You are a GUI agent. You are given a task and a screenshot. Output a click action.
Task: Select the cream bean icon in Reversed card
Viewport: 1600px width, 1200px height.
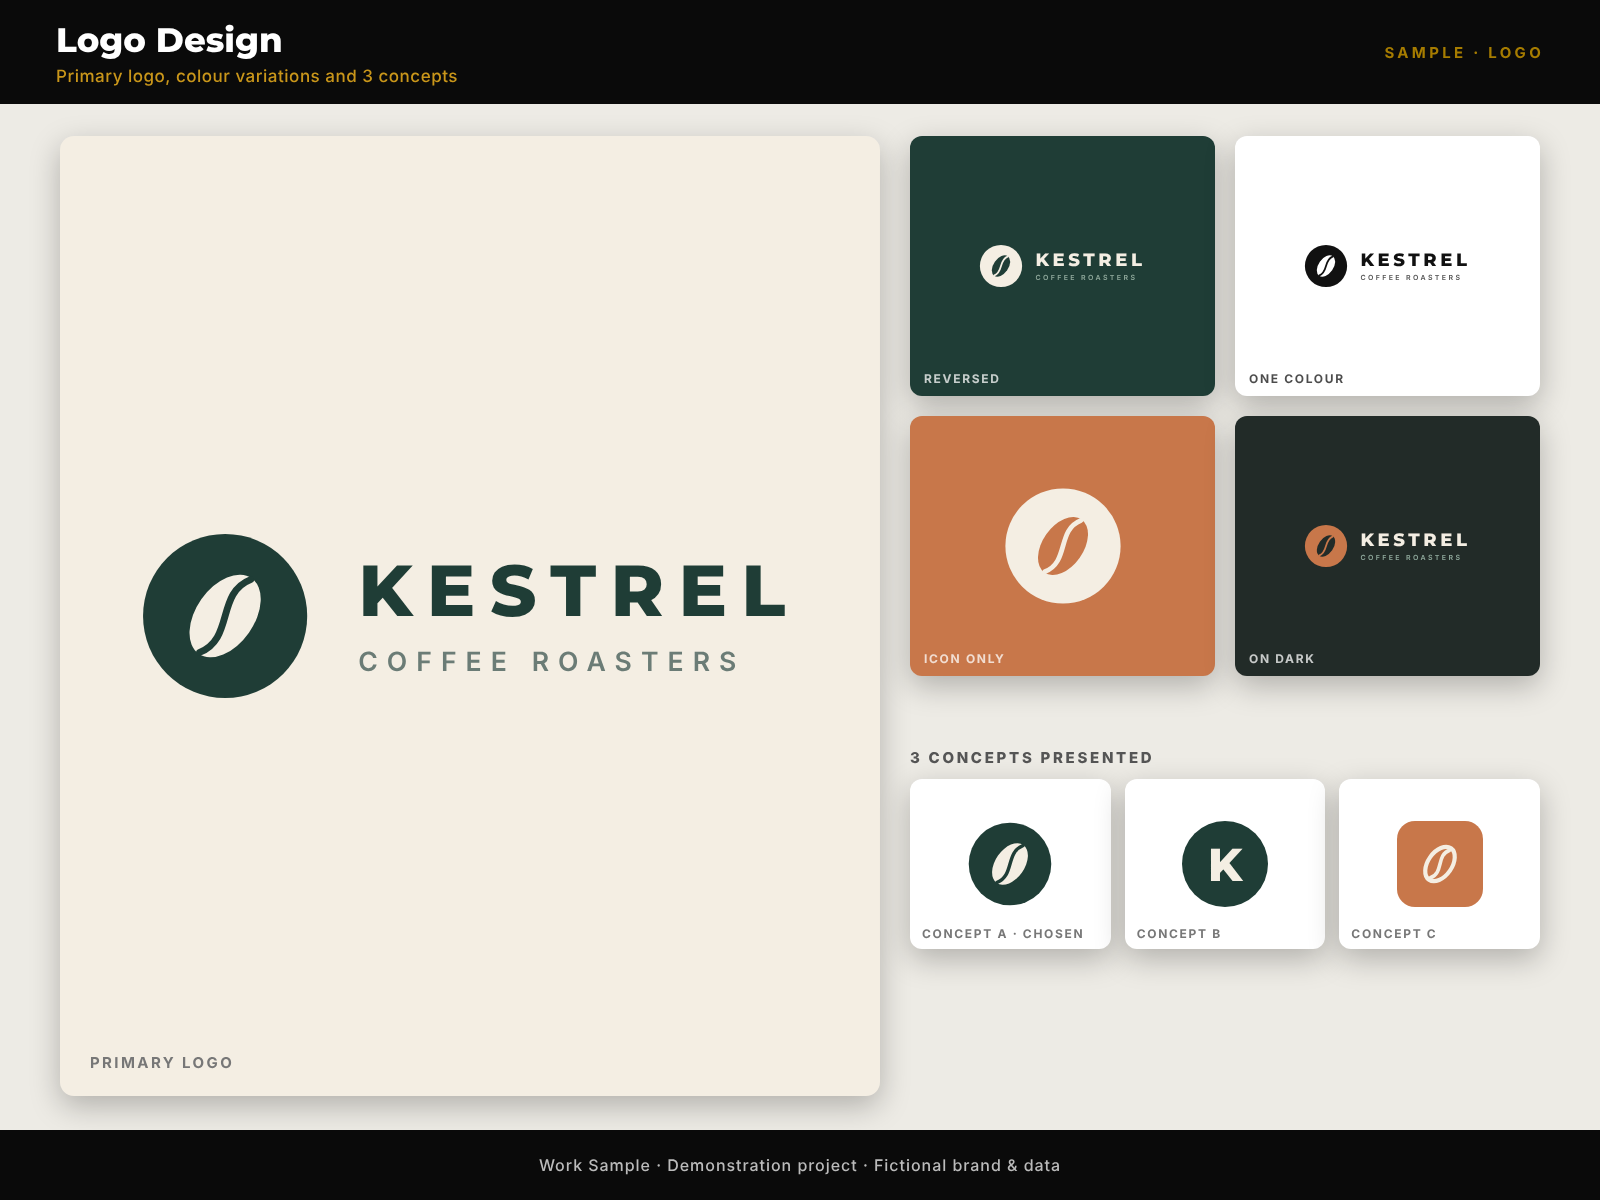coord(1001,266)
